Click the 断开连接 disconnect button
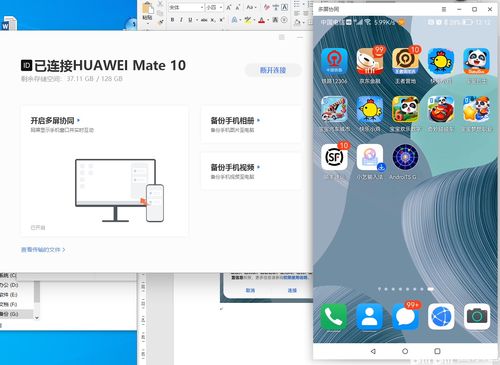The height and width of the screenshot is (365, 500). pos(273,70)
